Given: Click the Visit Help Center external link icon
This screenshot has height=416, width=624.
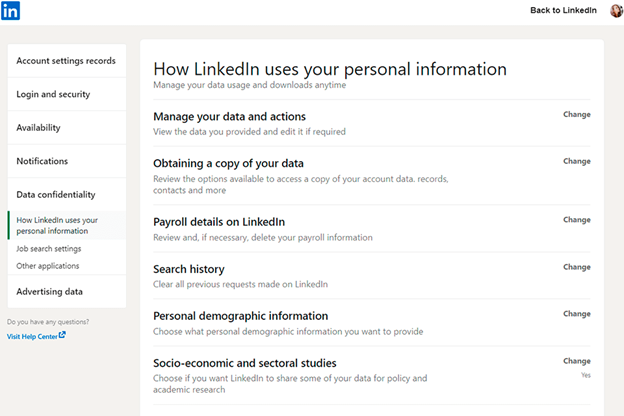Looking at the screenshot, I should pos(62,336).
